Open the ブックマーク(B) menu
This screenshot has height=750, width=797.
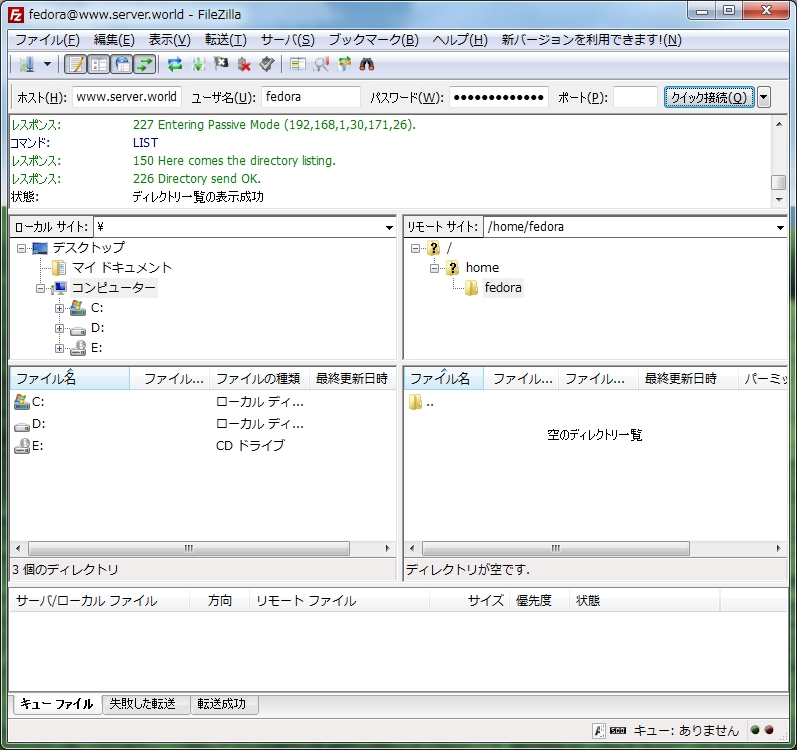pyautogui.click(x=374, y=40)
